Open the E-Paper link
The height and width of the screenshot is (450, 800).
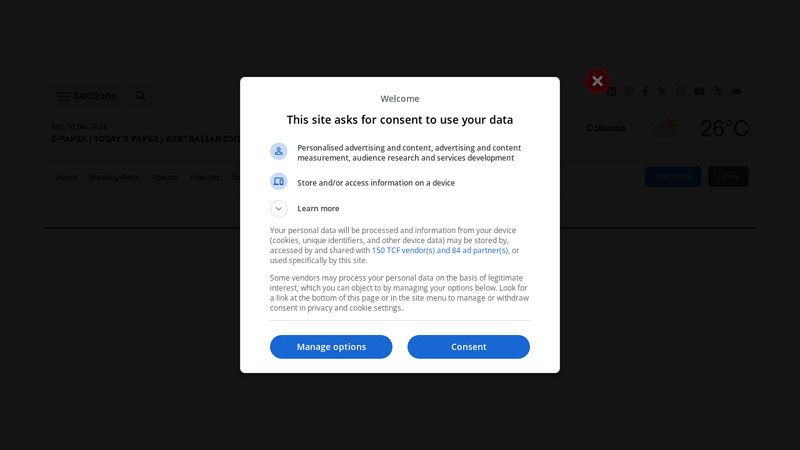pyautogui.click(x=68, y=139)
